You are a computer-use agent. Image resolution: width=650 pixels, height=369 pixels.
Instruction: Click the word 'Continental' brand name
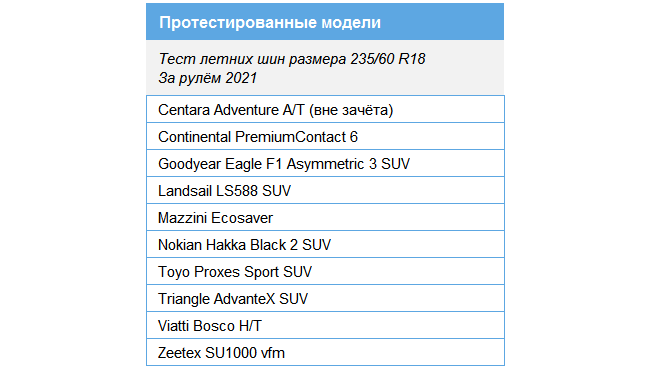pos(194,137)
